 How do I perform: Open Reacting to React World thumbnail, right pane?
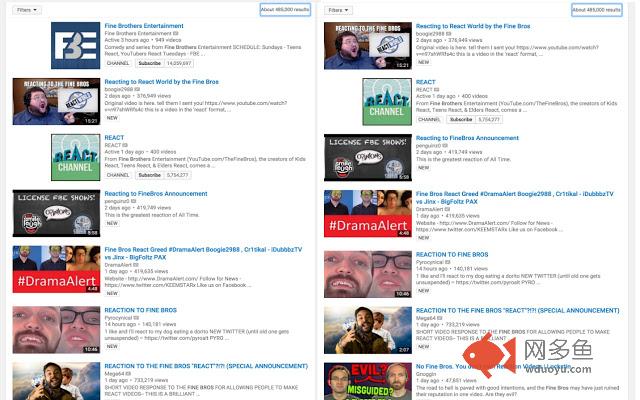click(368, 46)
